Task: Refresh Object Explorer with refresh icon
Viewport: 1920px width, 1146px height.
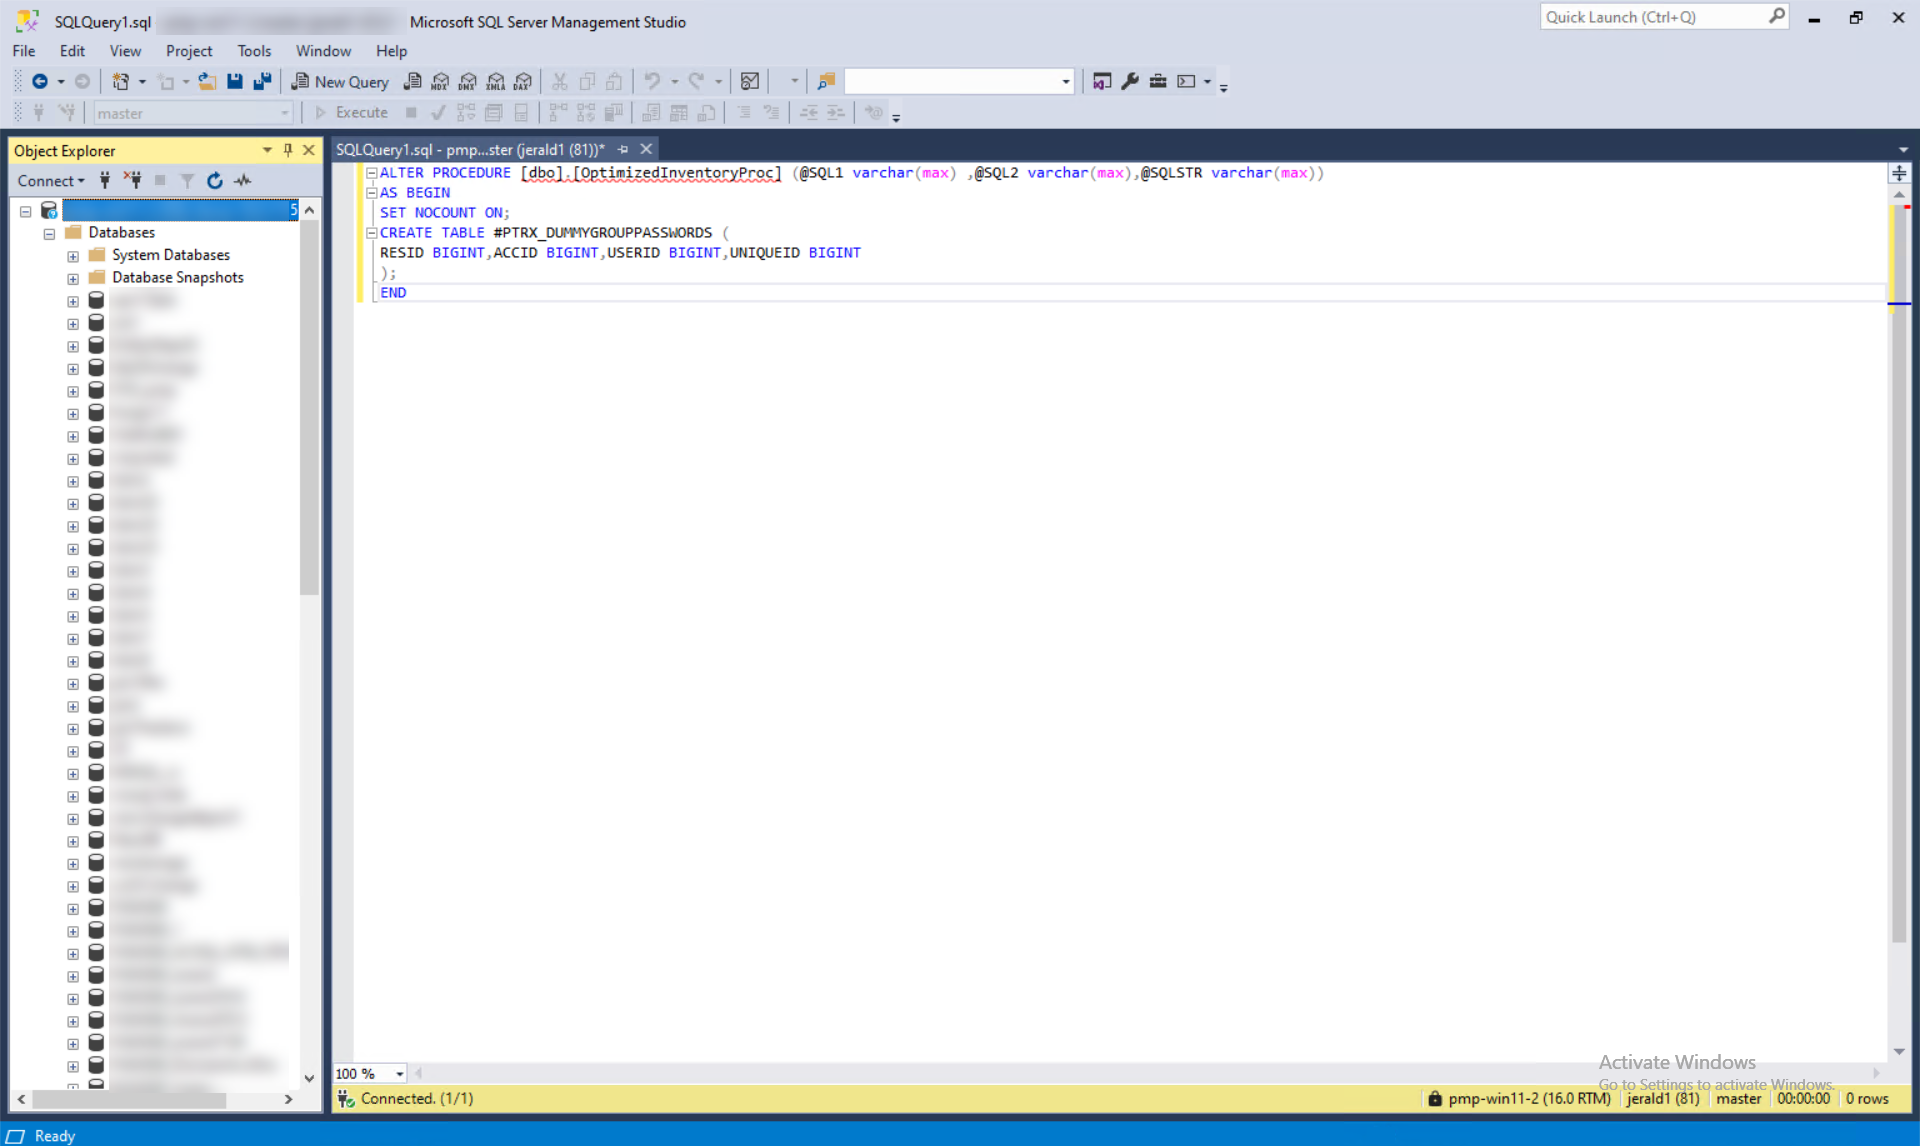Action: pyautogui.click(x=214, y=181)
